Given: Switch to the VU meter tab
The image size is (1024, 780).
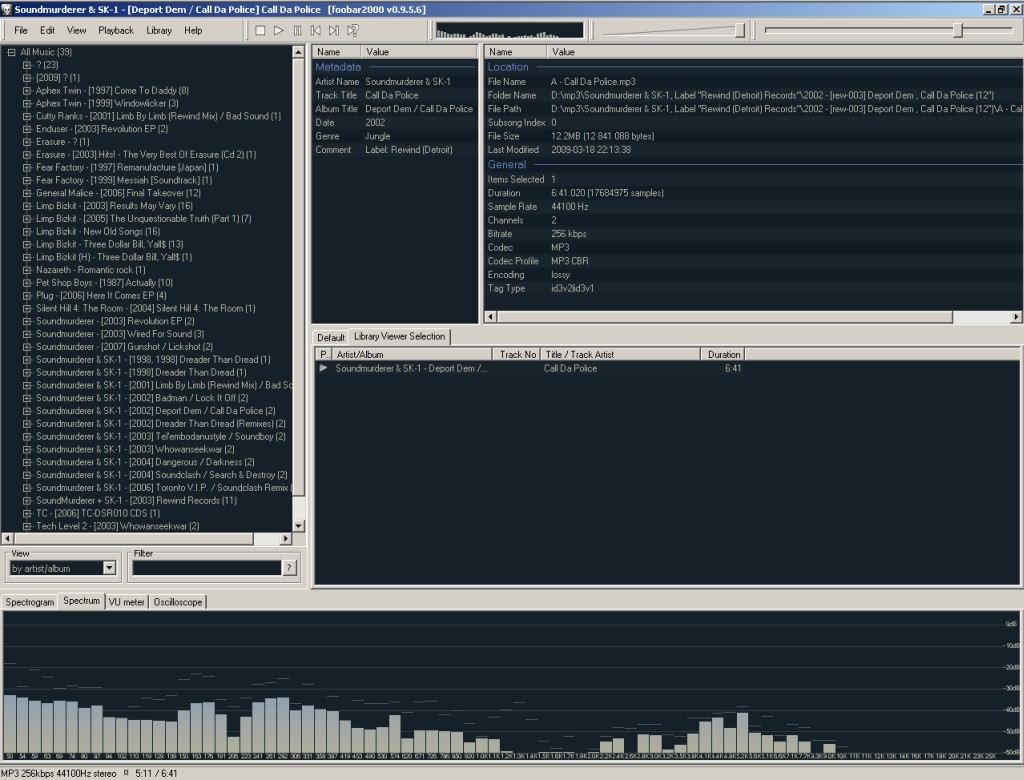Looking at the screenshot, I should pos(127,602).
